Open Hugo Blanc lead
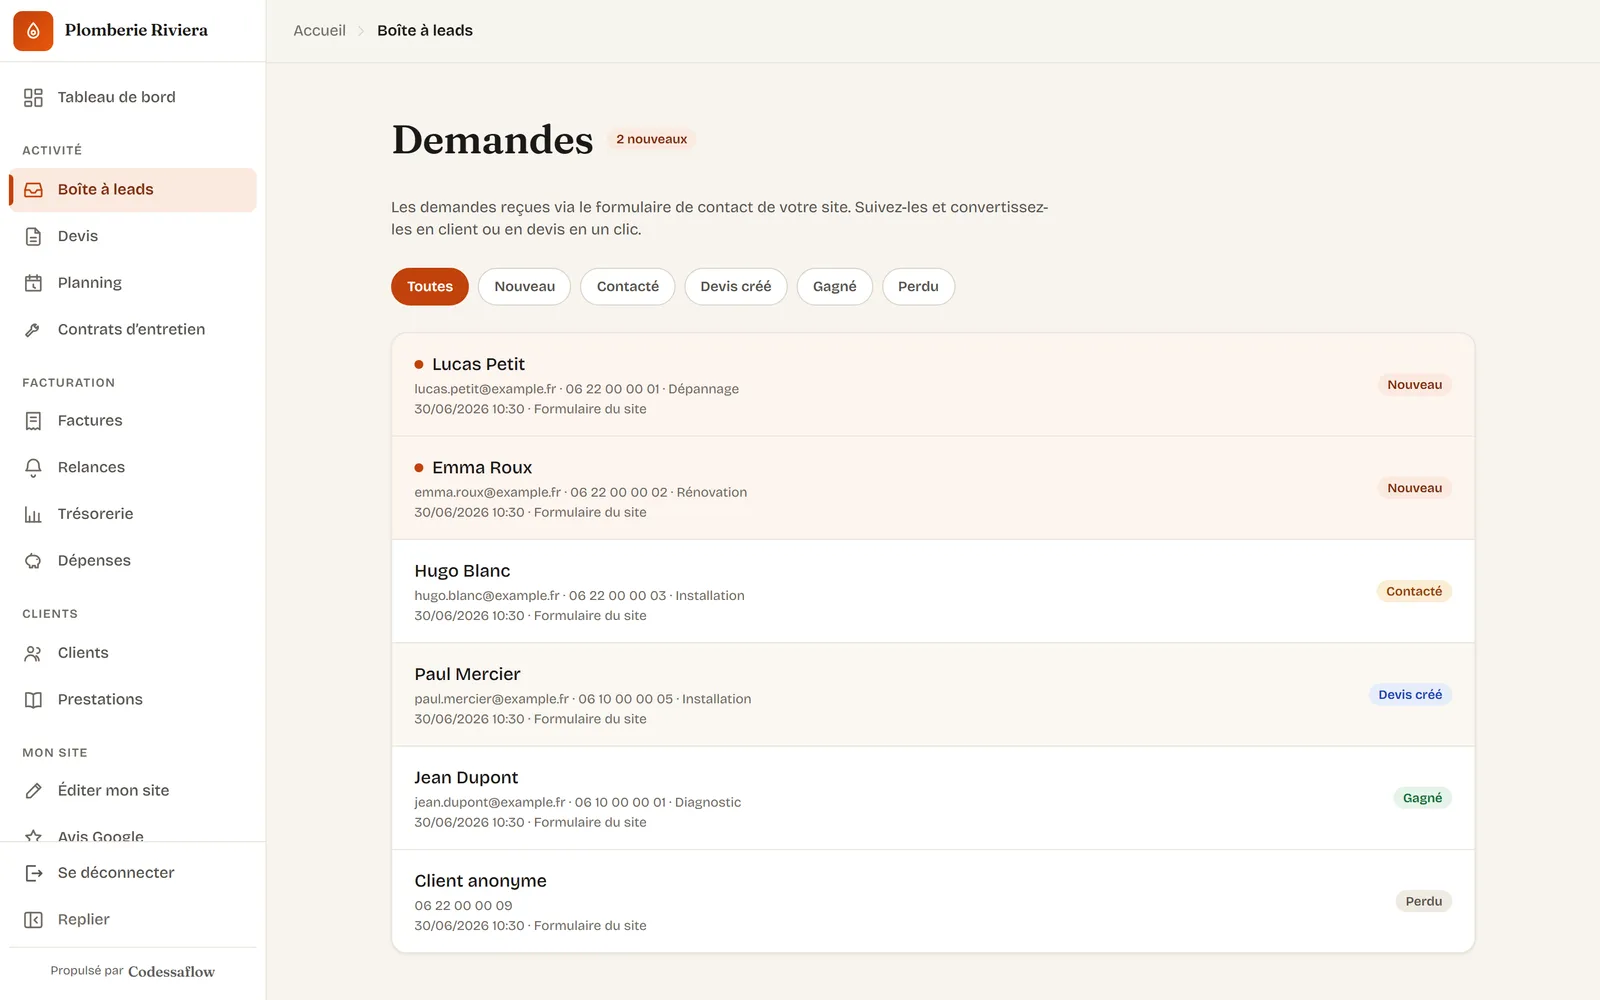The image size is (1600, 1000). click(x=933, y=592)
